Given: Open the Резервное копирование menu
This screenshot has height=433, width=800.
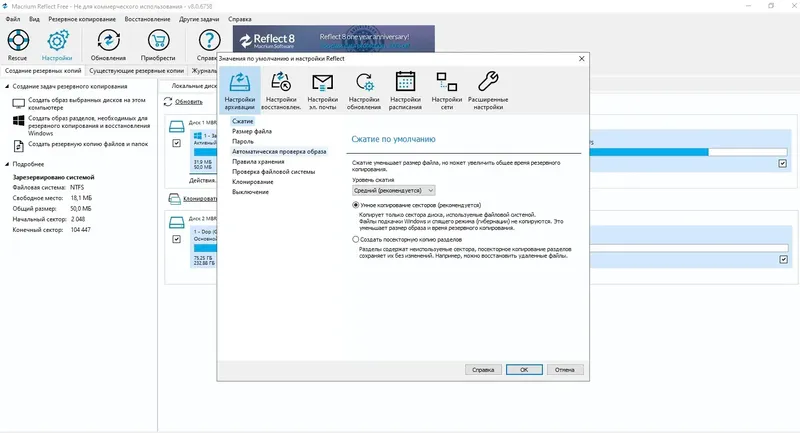Looking at the screenshot, I should pos(82,19).
